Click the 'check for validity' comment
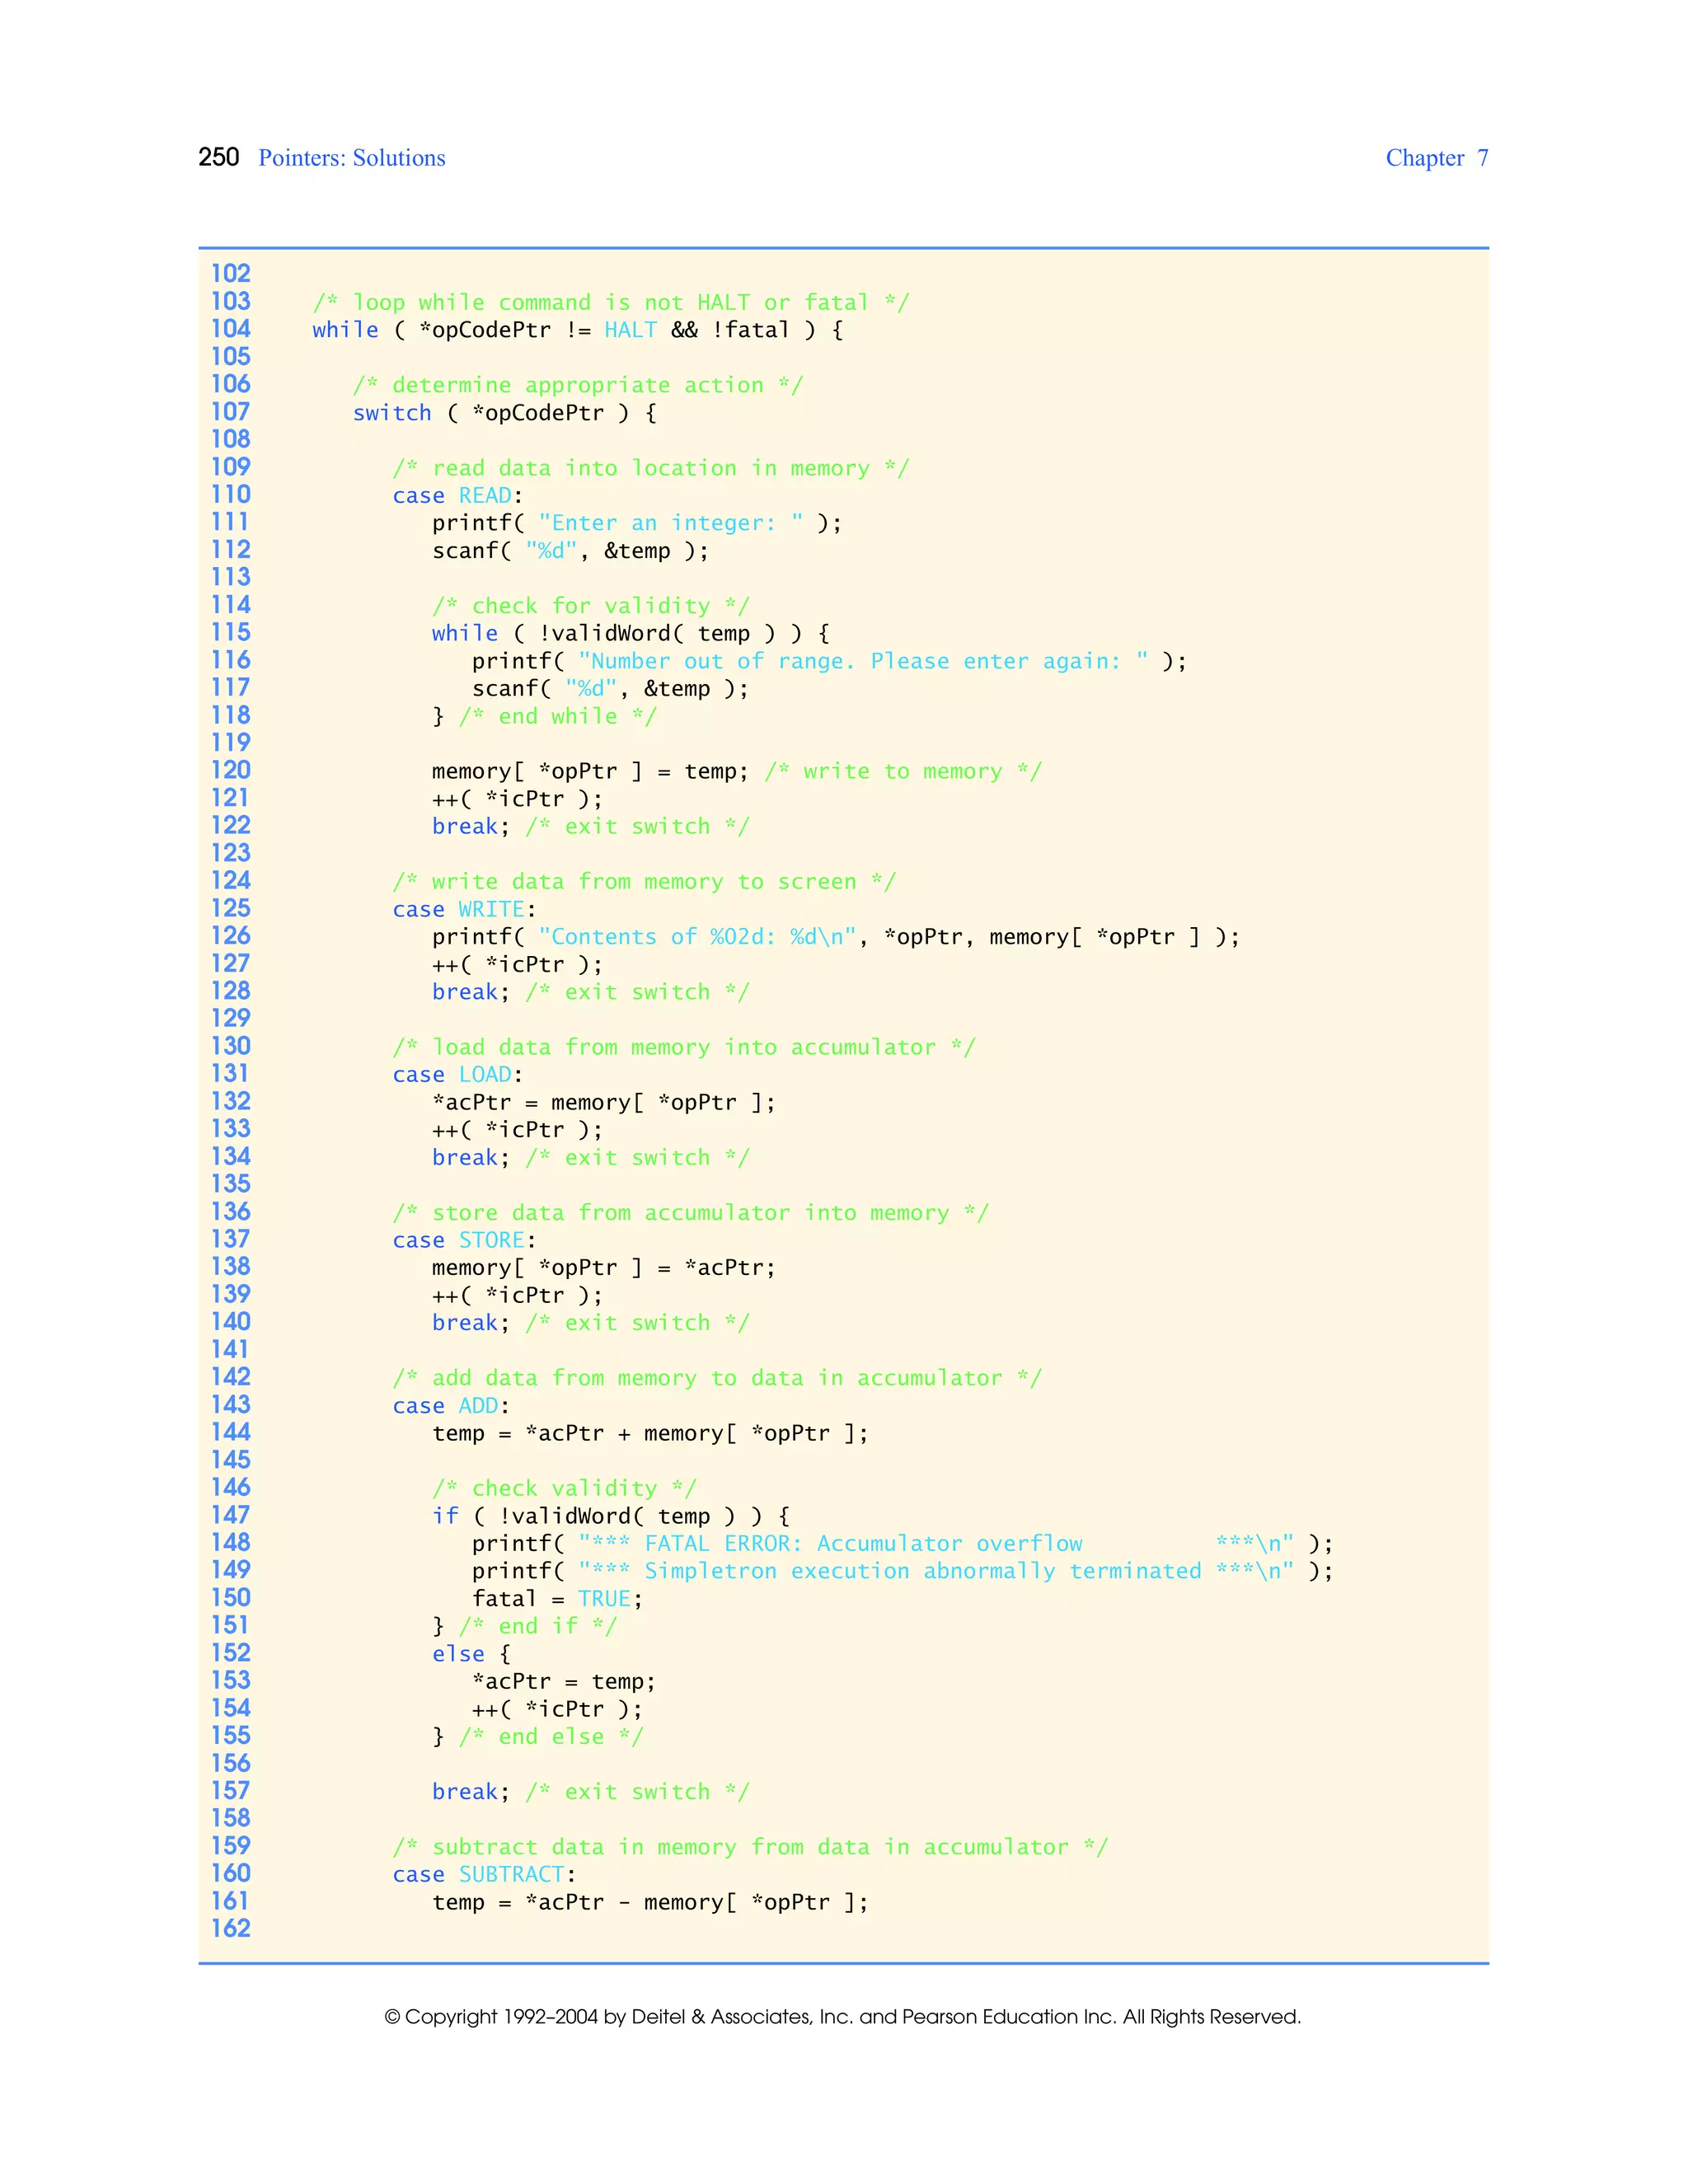The height and width of the screenshot is (2184, 1688). point(590,606)
